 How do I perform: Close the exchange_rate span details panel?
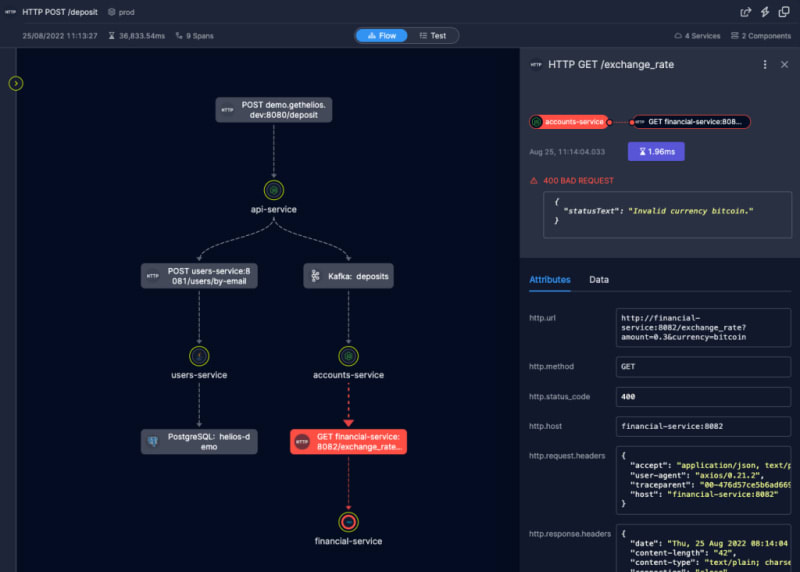tap(785, 64)
